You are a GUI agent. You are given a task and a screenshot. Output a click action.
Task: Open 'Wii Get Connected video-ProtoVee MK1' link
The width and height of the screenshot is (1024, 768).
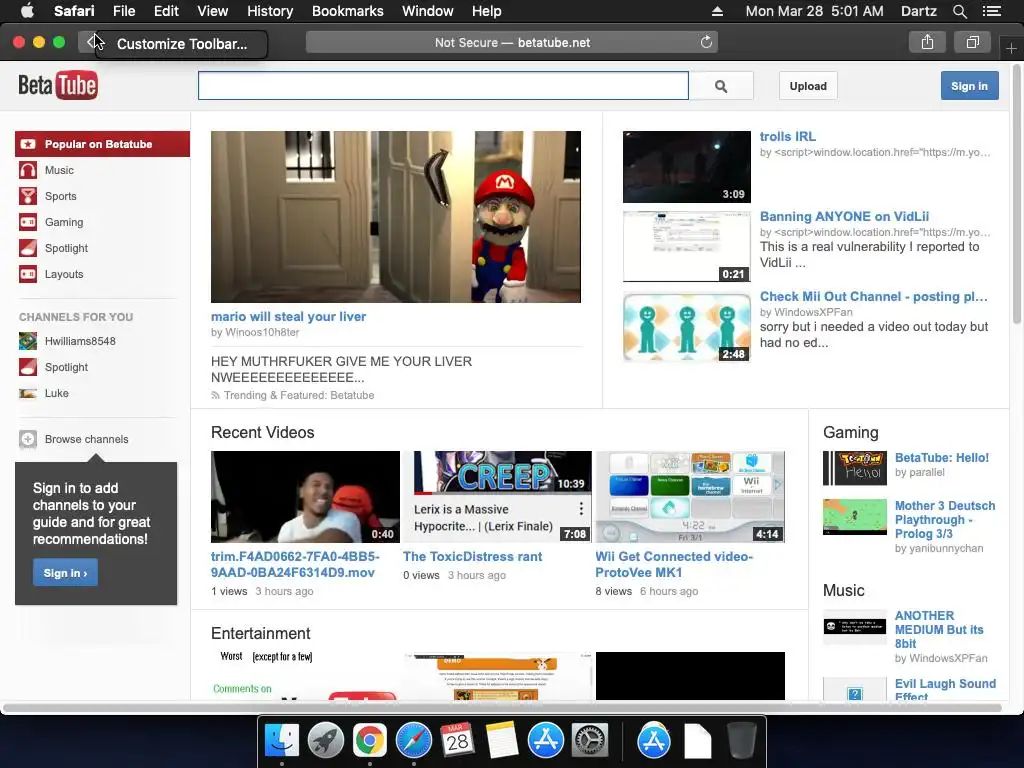coord(674,565)
